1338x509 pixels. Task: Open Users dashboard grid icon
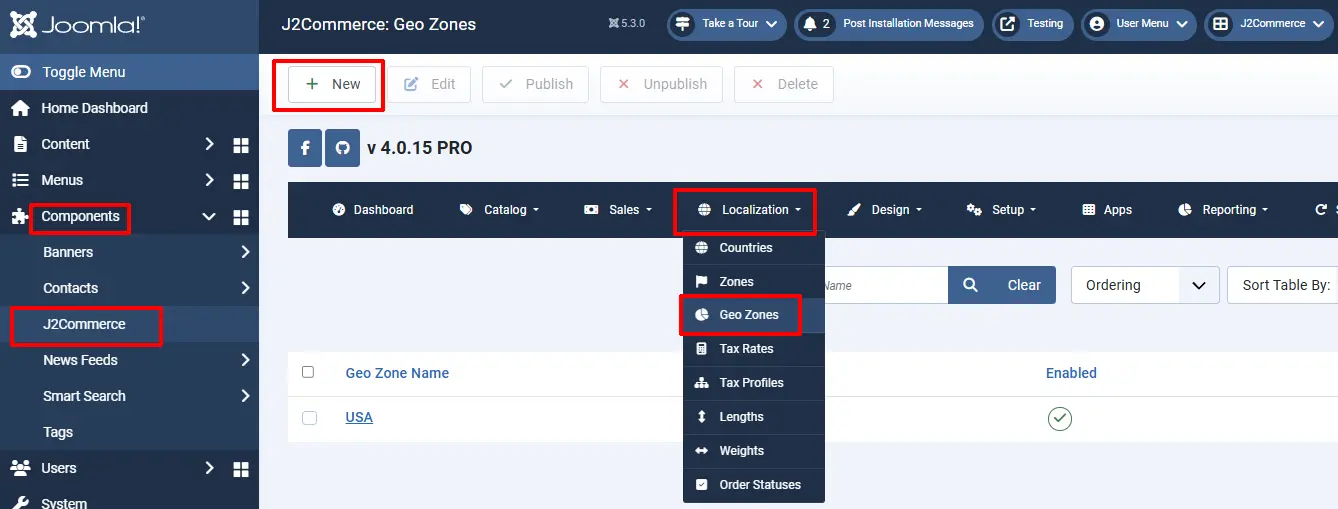pos(241,469)
